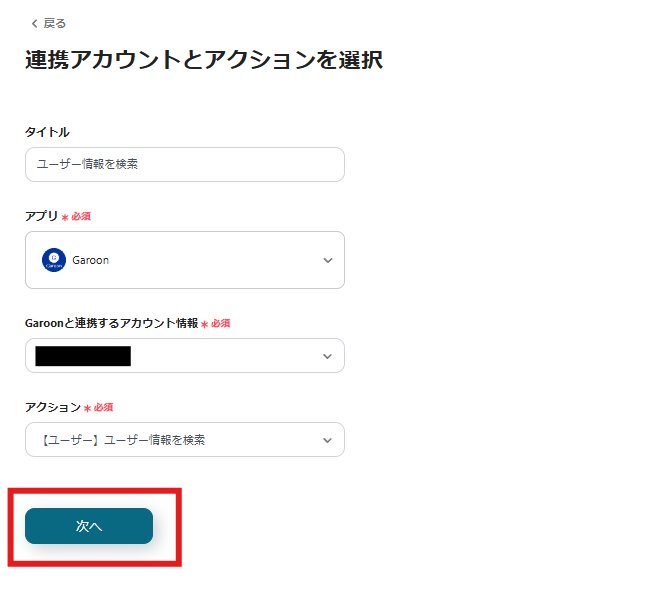
Task: Select the Garoon text in app selector
Action: [91, 260]
